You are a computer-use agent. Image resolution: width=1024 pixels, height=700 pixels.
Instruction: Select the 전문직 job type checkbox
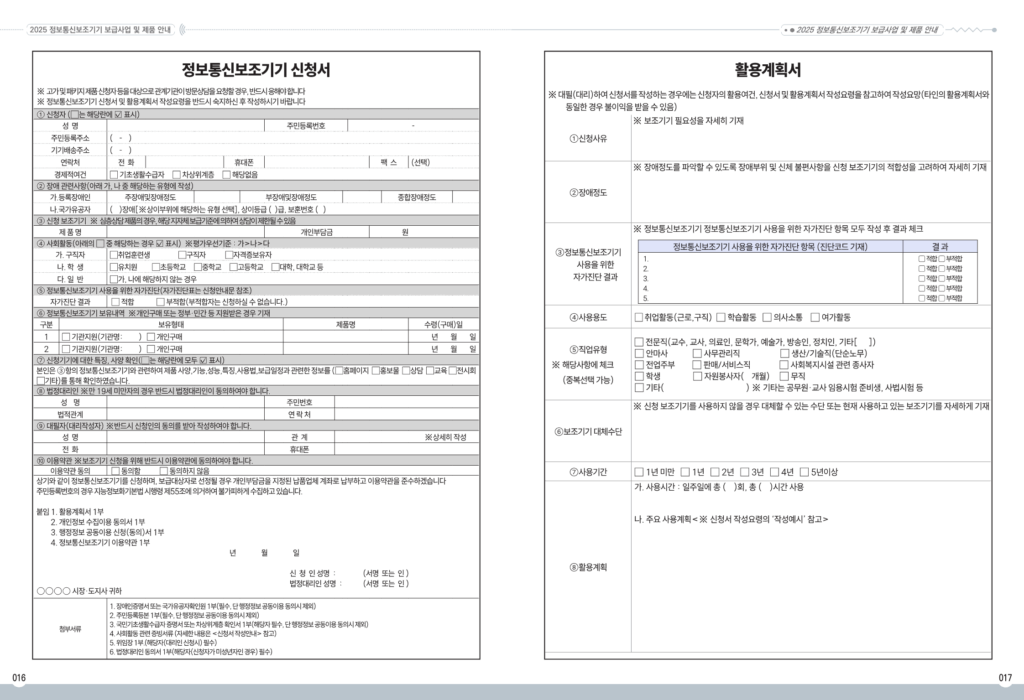639,342
